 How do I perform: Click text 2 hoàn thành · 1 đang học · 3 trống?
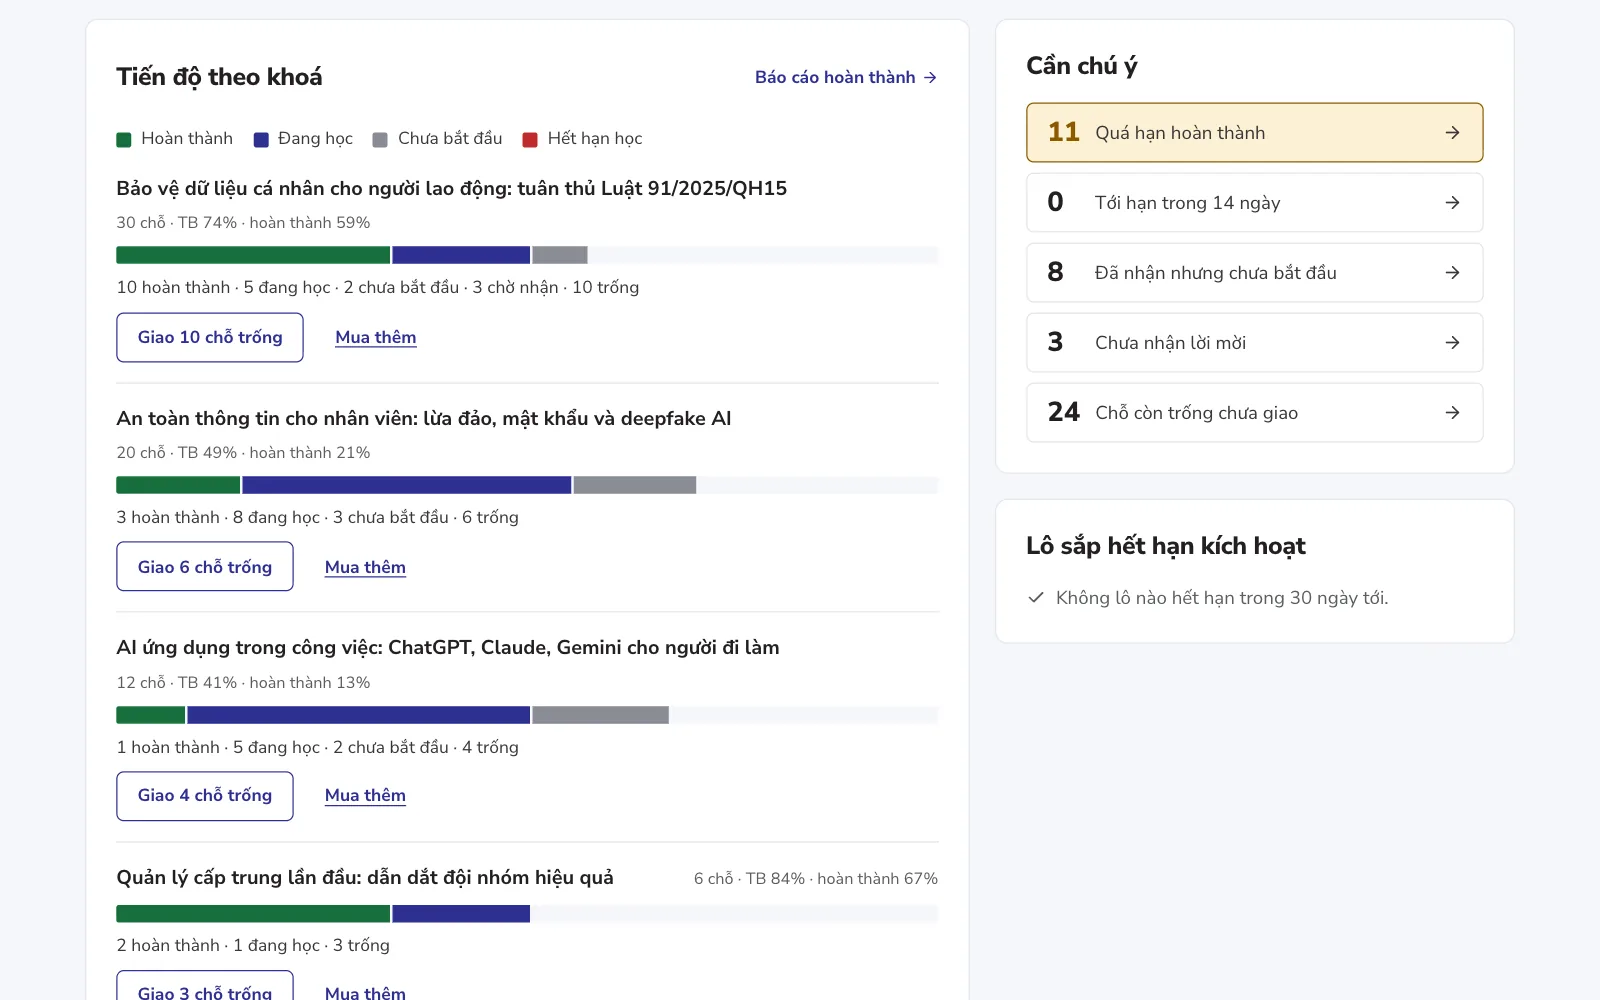tap(253, 946)
